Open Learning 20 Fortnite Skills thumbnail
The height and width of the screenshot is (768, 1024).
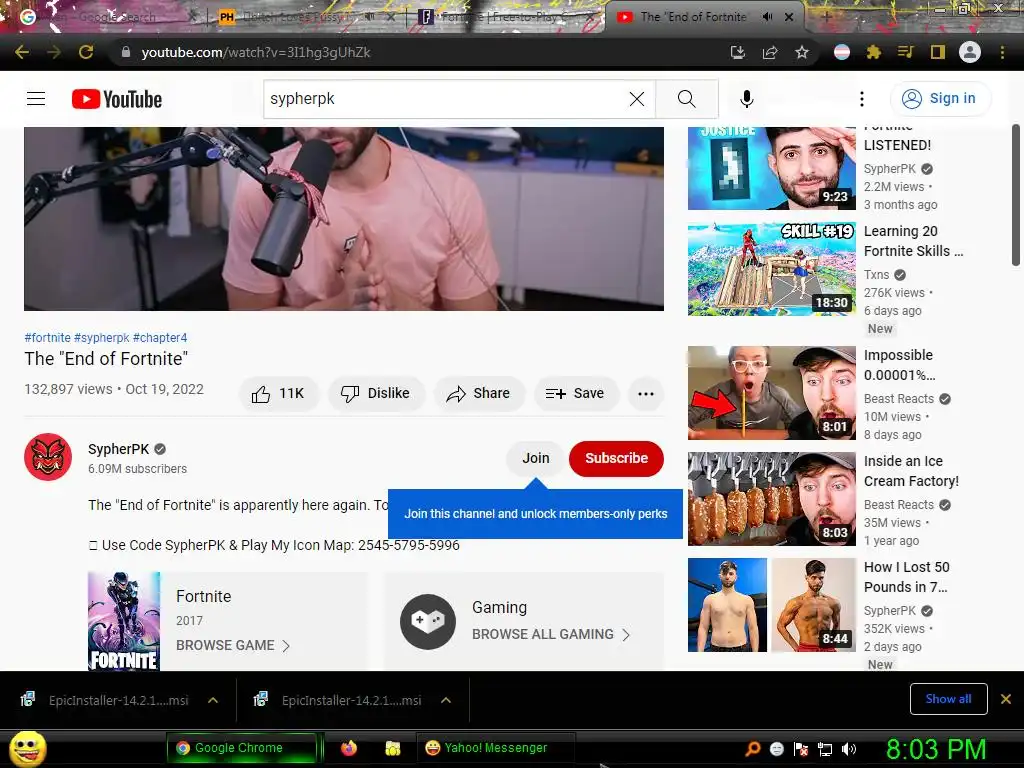tap(771, 269)
